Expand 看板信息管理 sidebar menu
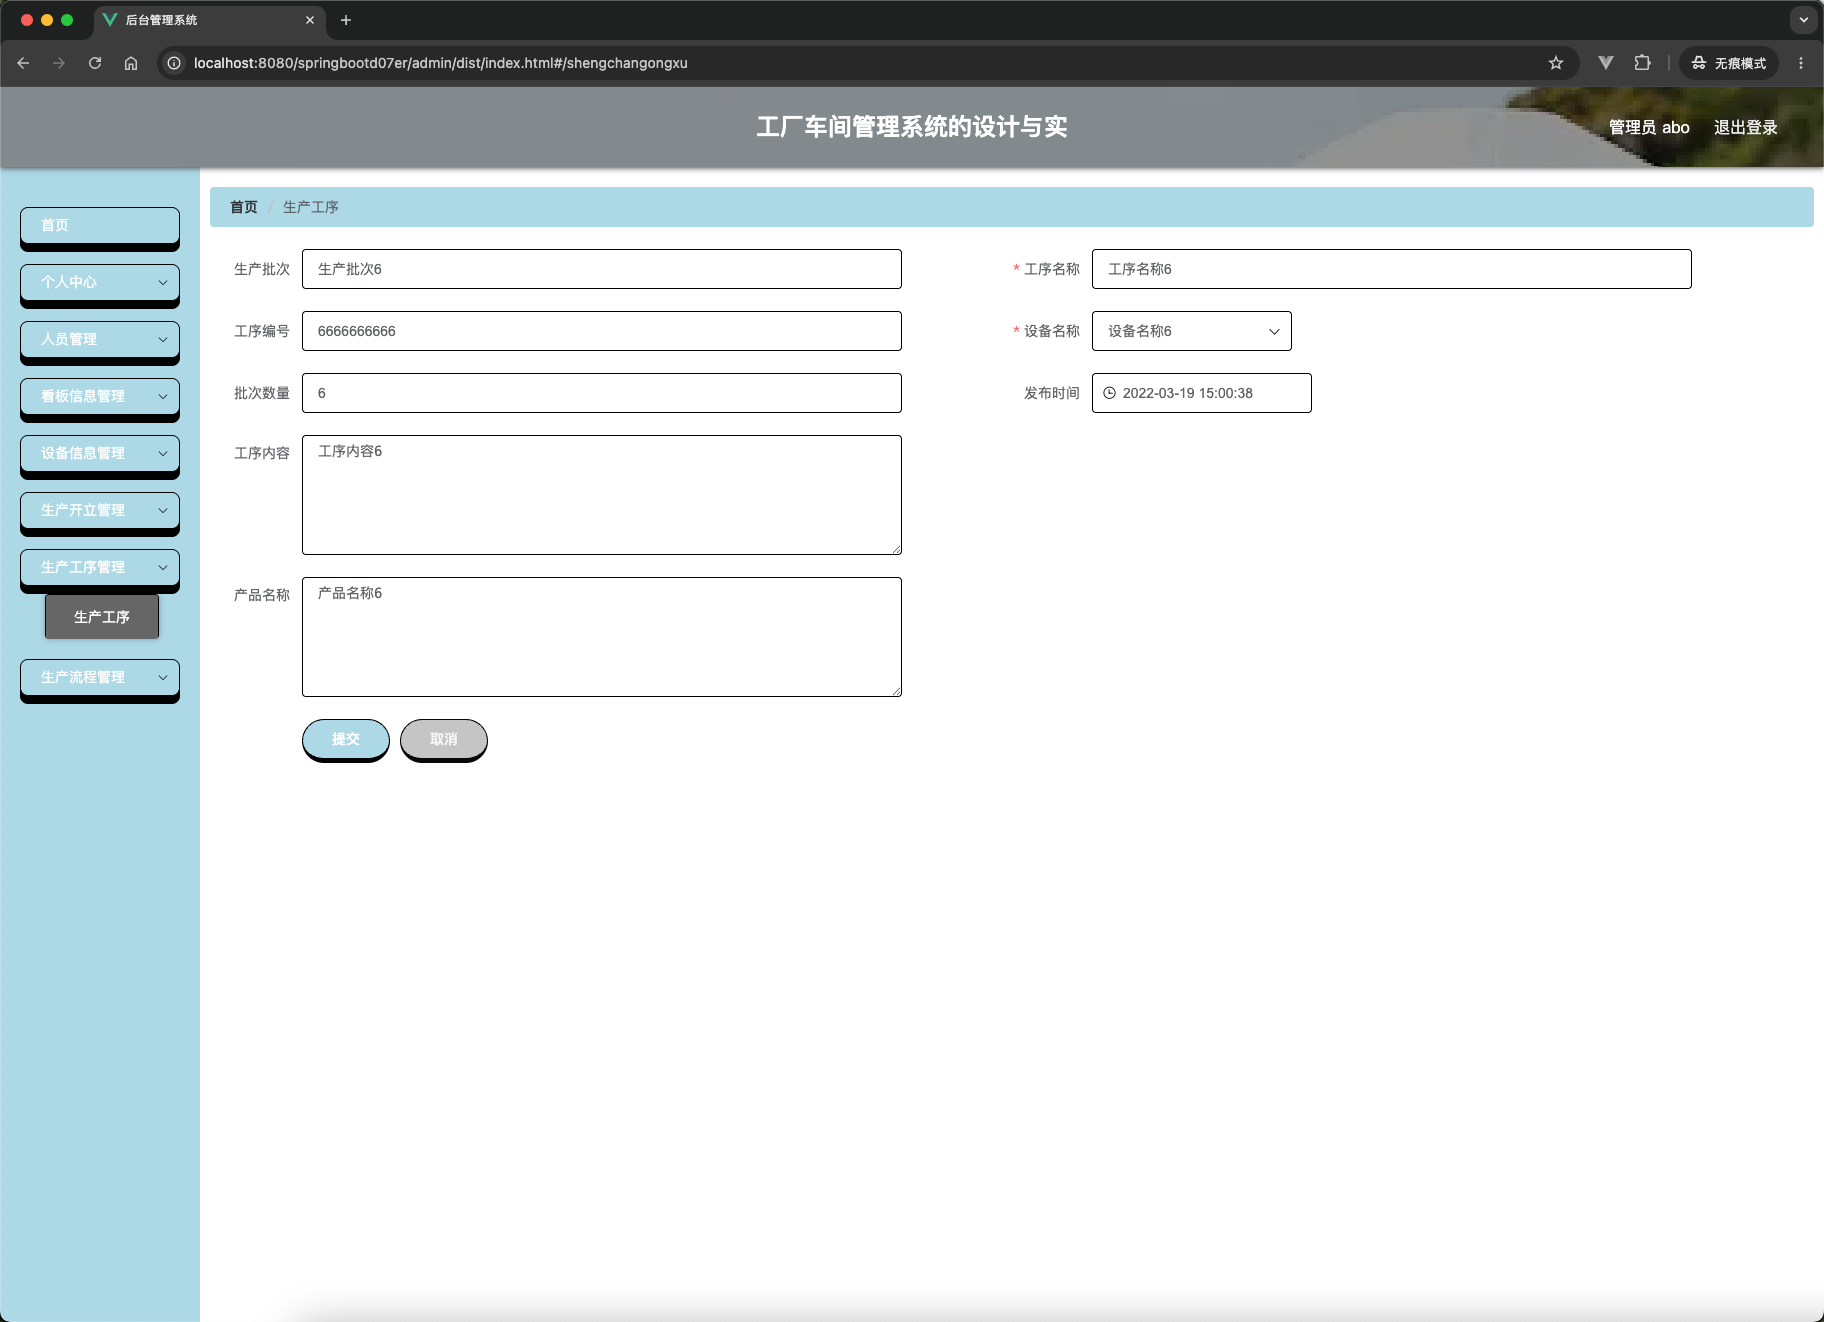Viewport: 1824px width, 1322px height. (x=100, y=397)
